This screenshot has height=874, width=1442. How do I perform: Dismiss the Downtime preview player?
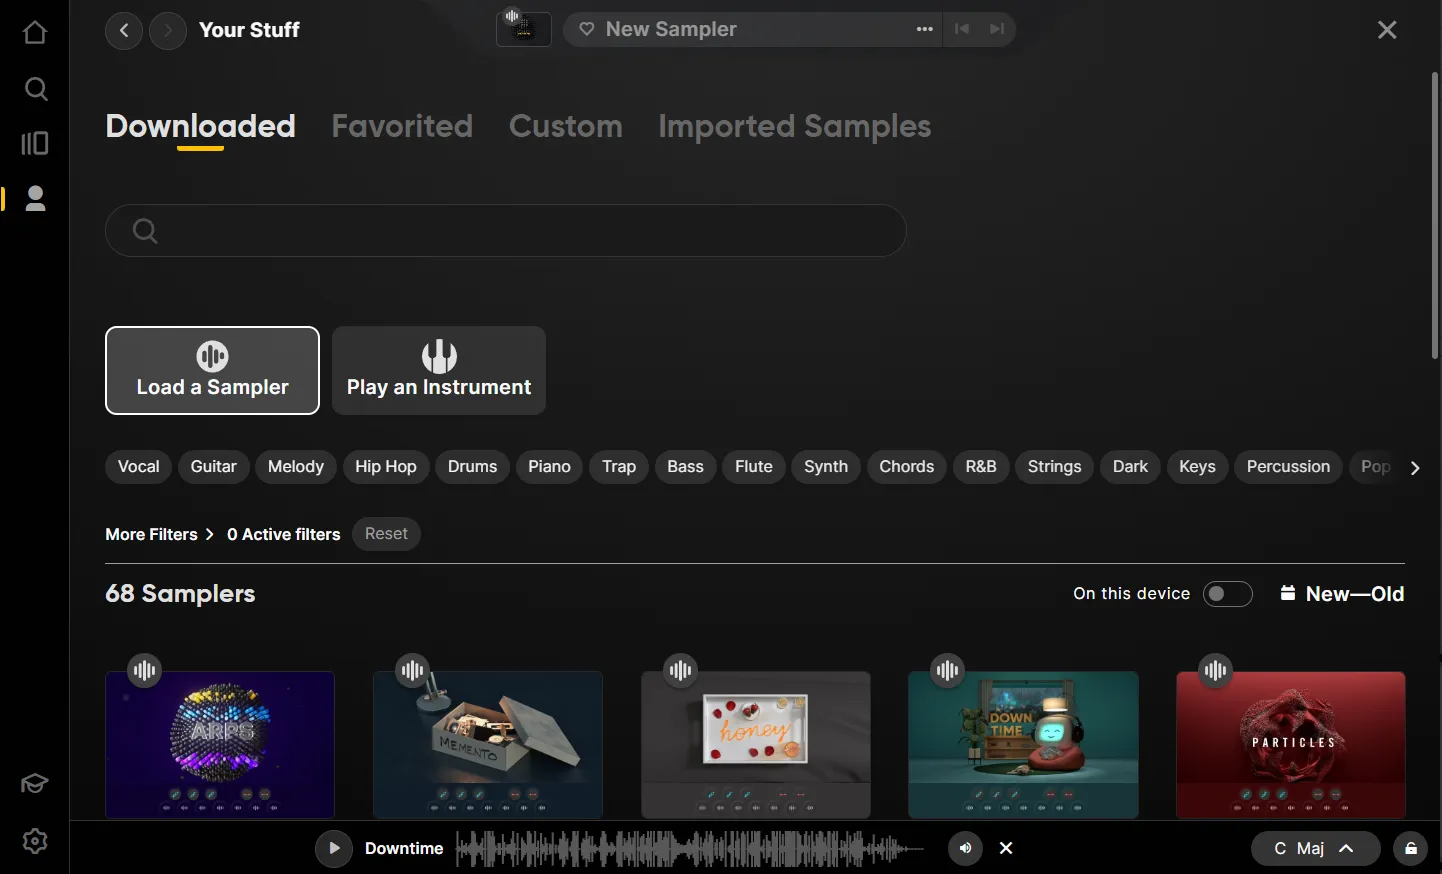point(1006,848)
